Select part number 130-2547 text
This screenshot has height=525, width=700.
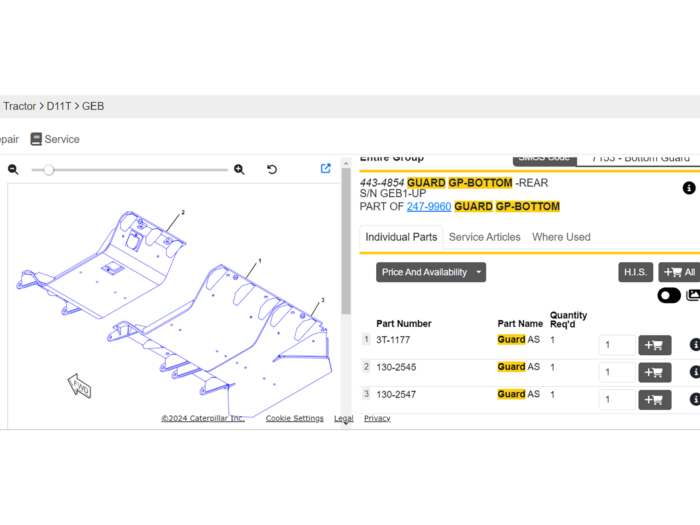tap(396, 395)
